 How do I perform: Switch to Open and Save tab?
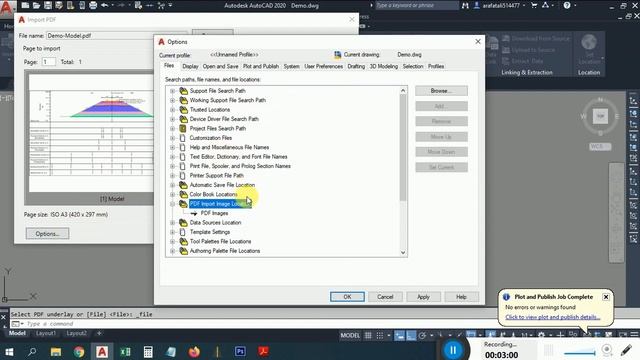pos(220,66)
